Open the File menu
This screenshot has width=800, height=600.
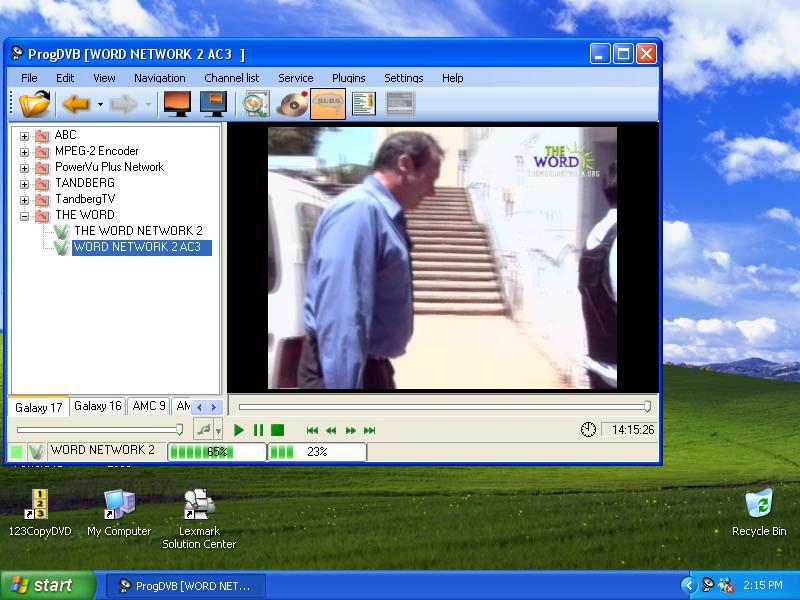(x=29, y=78)
